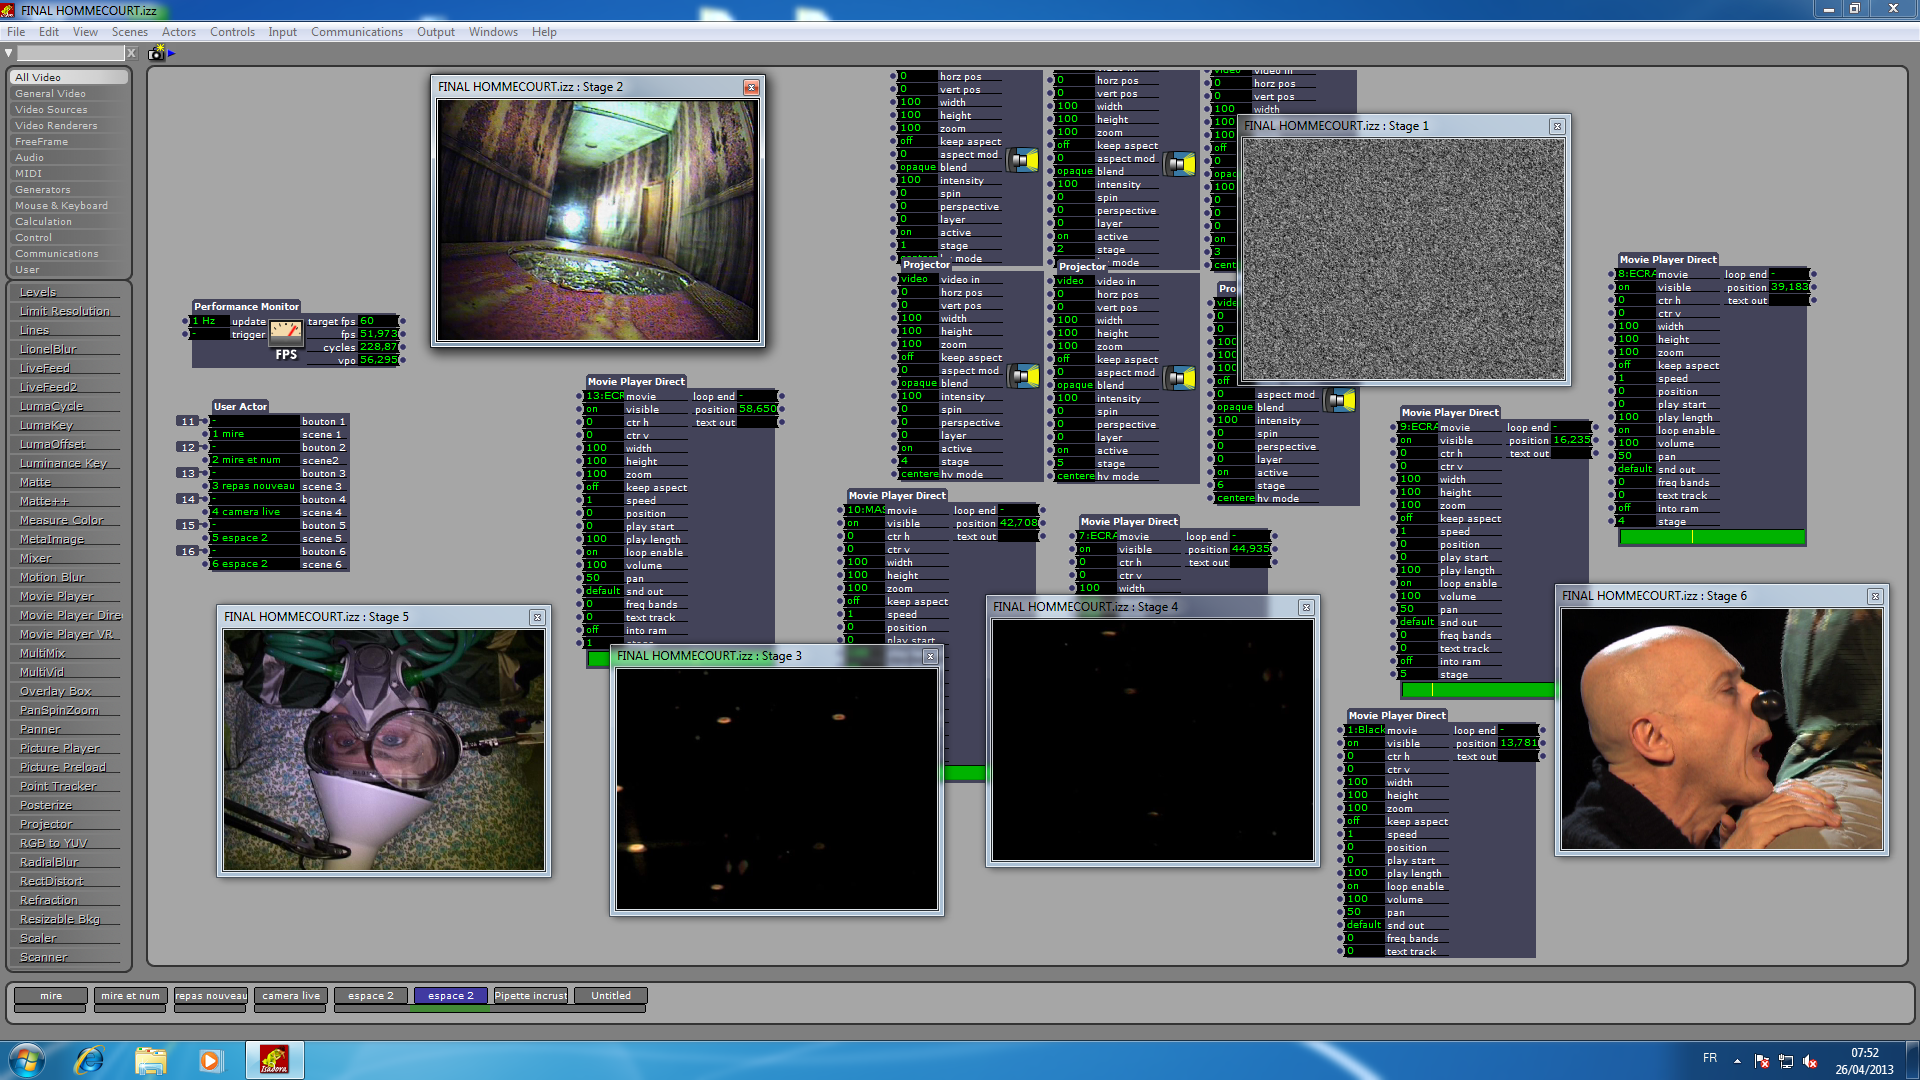Activate the mire scene button
The image size is (1920, 1080).
tap(51, 996)
